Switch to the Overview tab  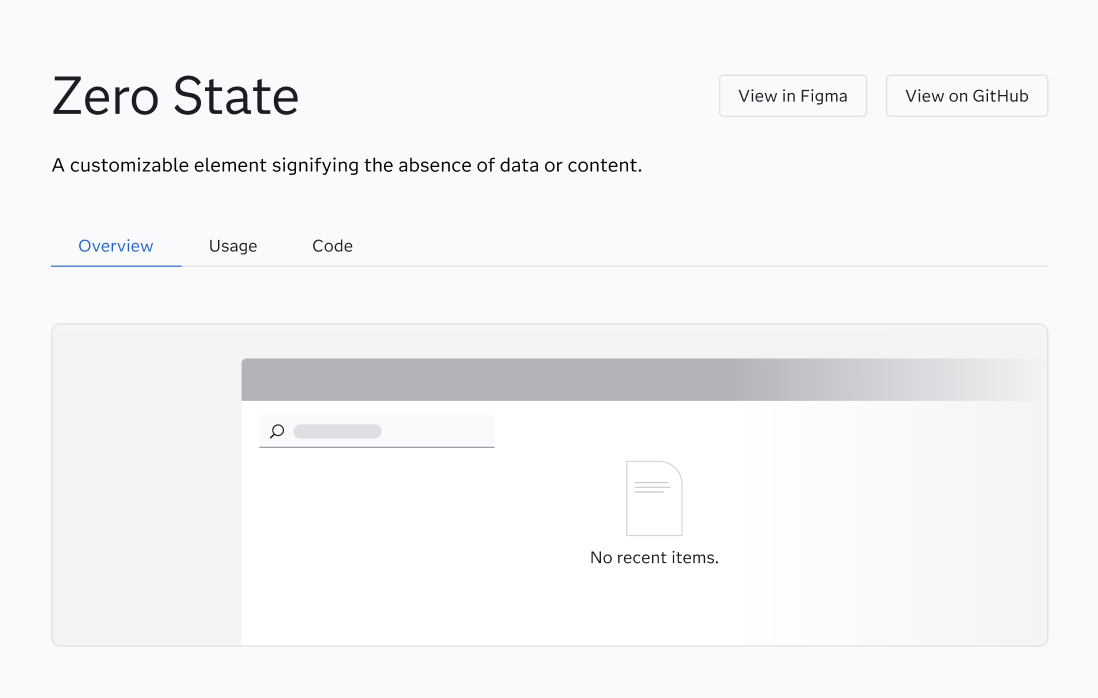coord(116,246)
